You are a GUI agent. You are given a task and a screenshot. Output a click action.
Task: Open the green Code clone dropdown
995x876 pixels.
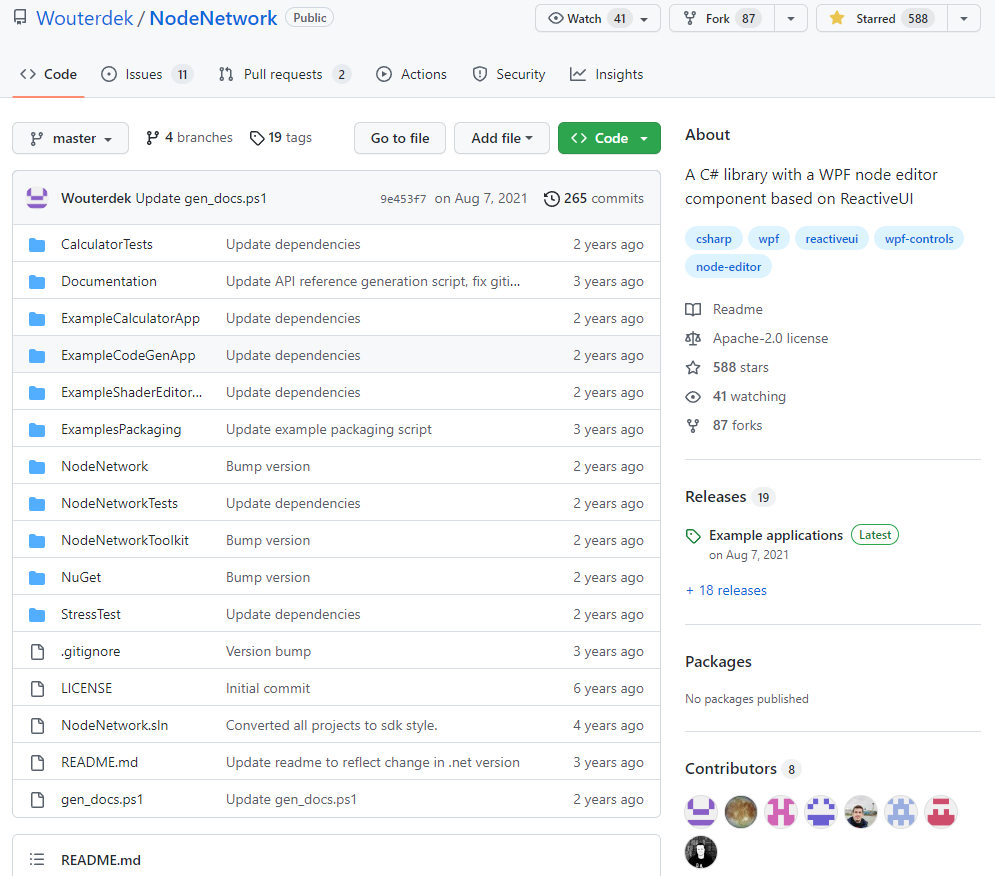(609, 138)
